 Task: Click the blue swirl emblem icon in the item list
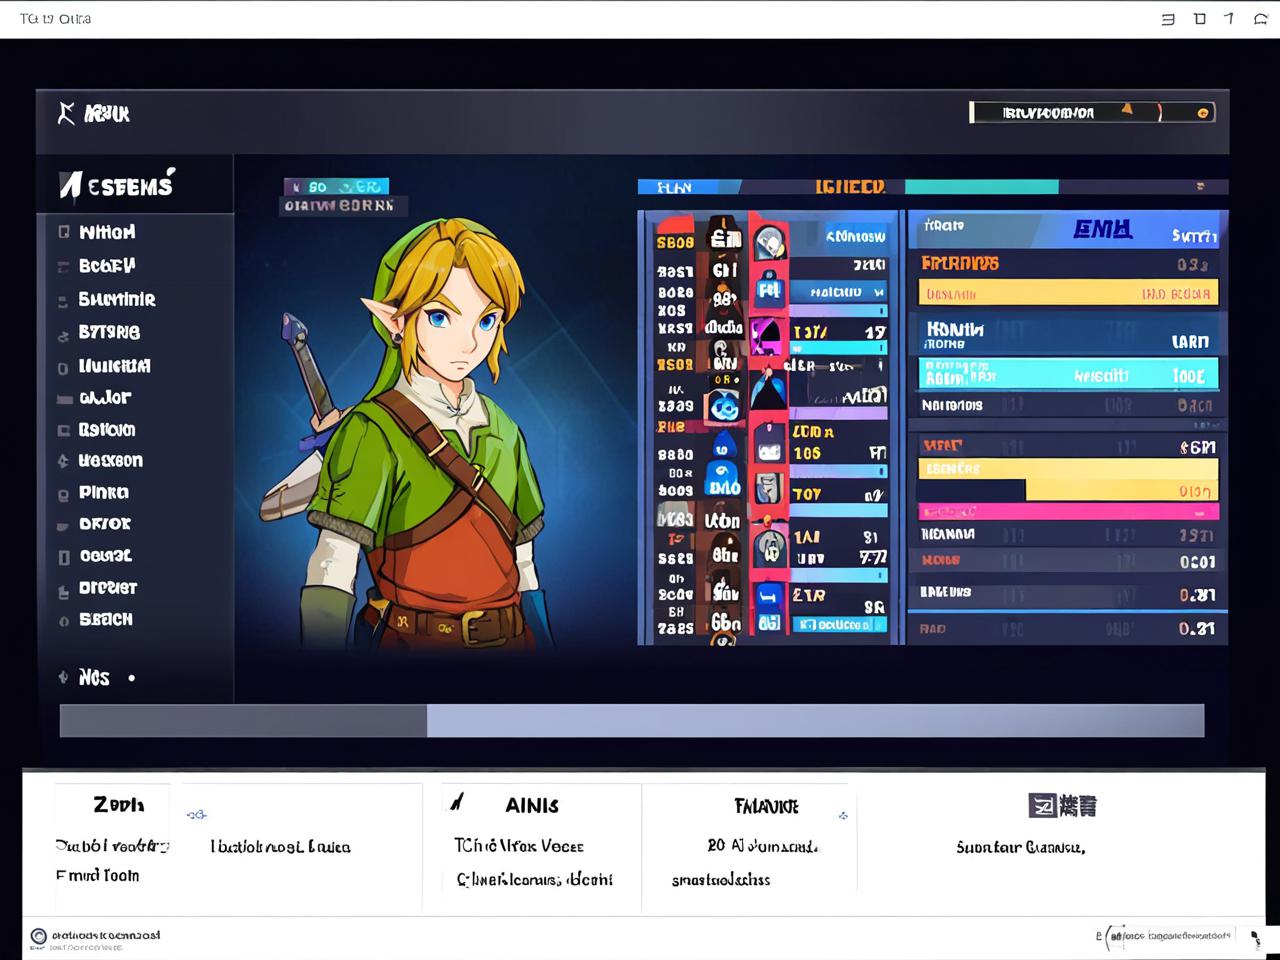click(x=723, y=406)
